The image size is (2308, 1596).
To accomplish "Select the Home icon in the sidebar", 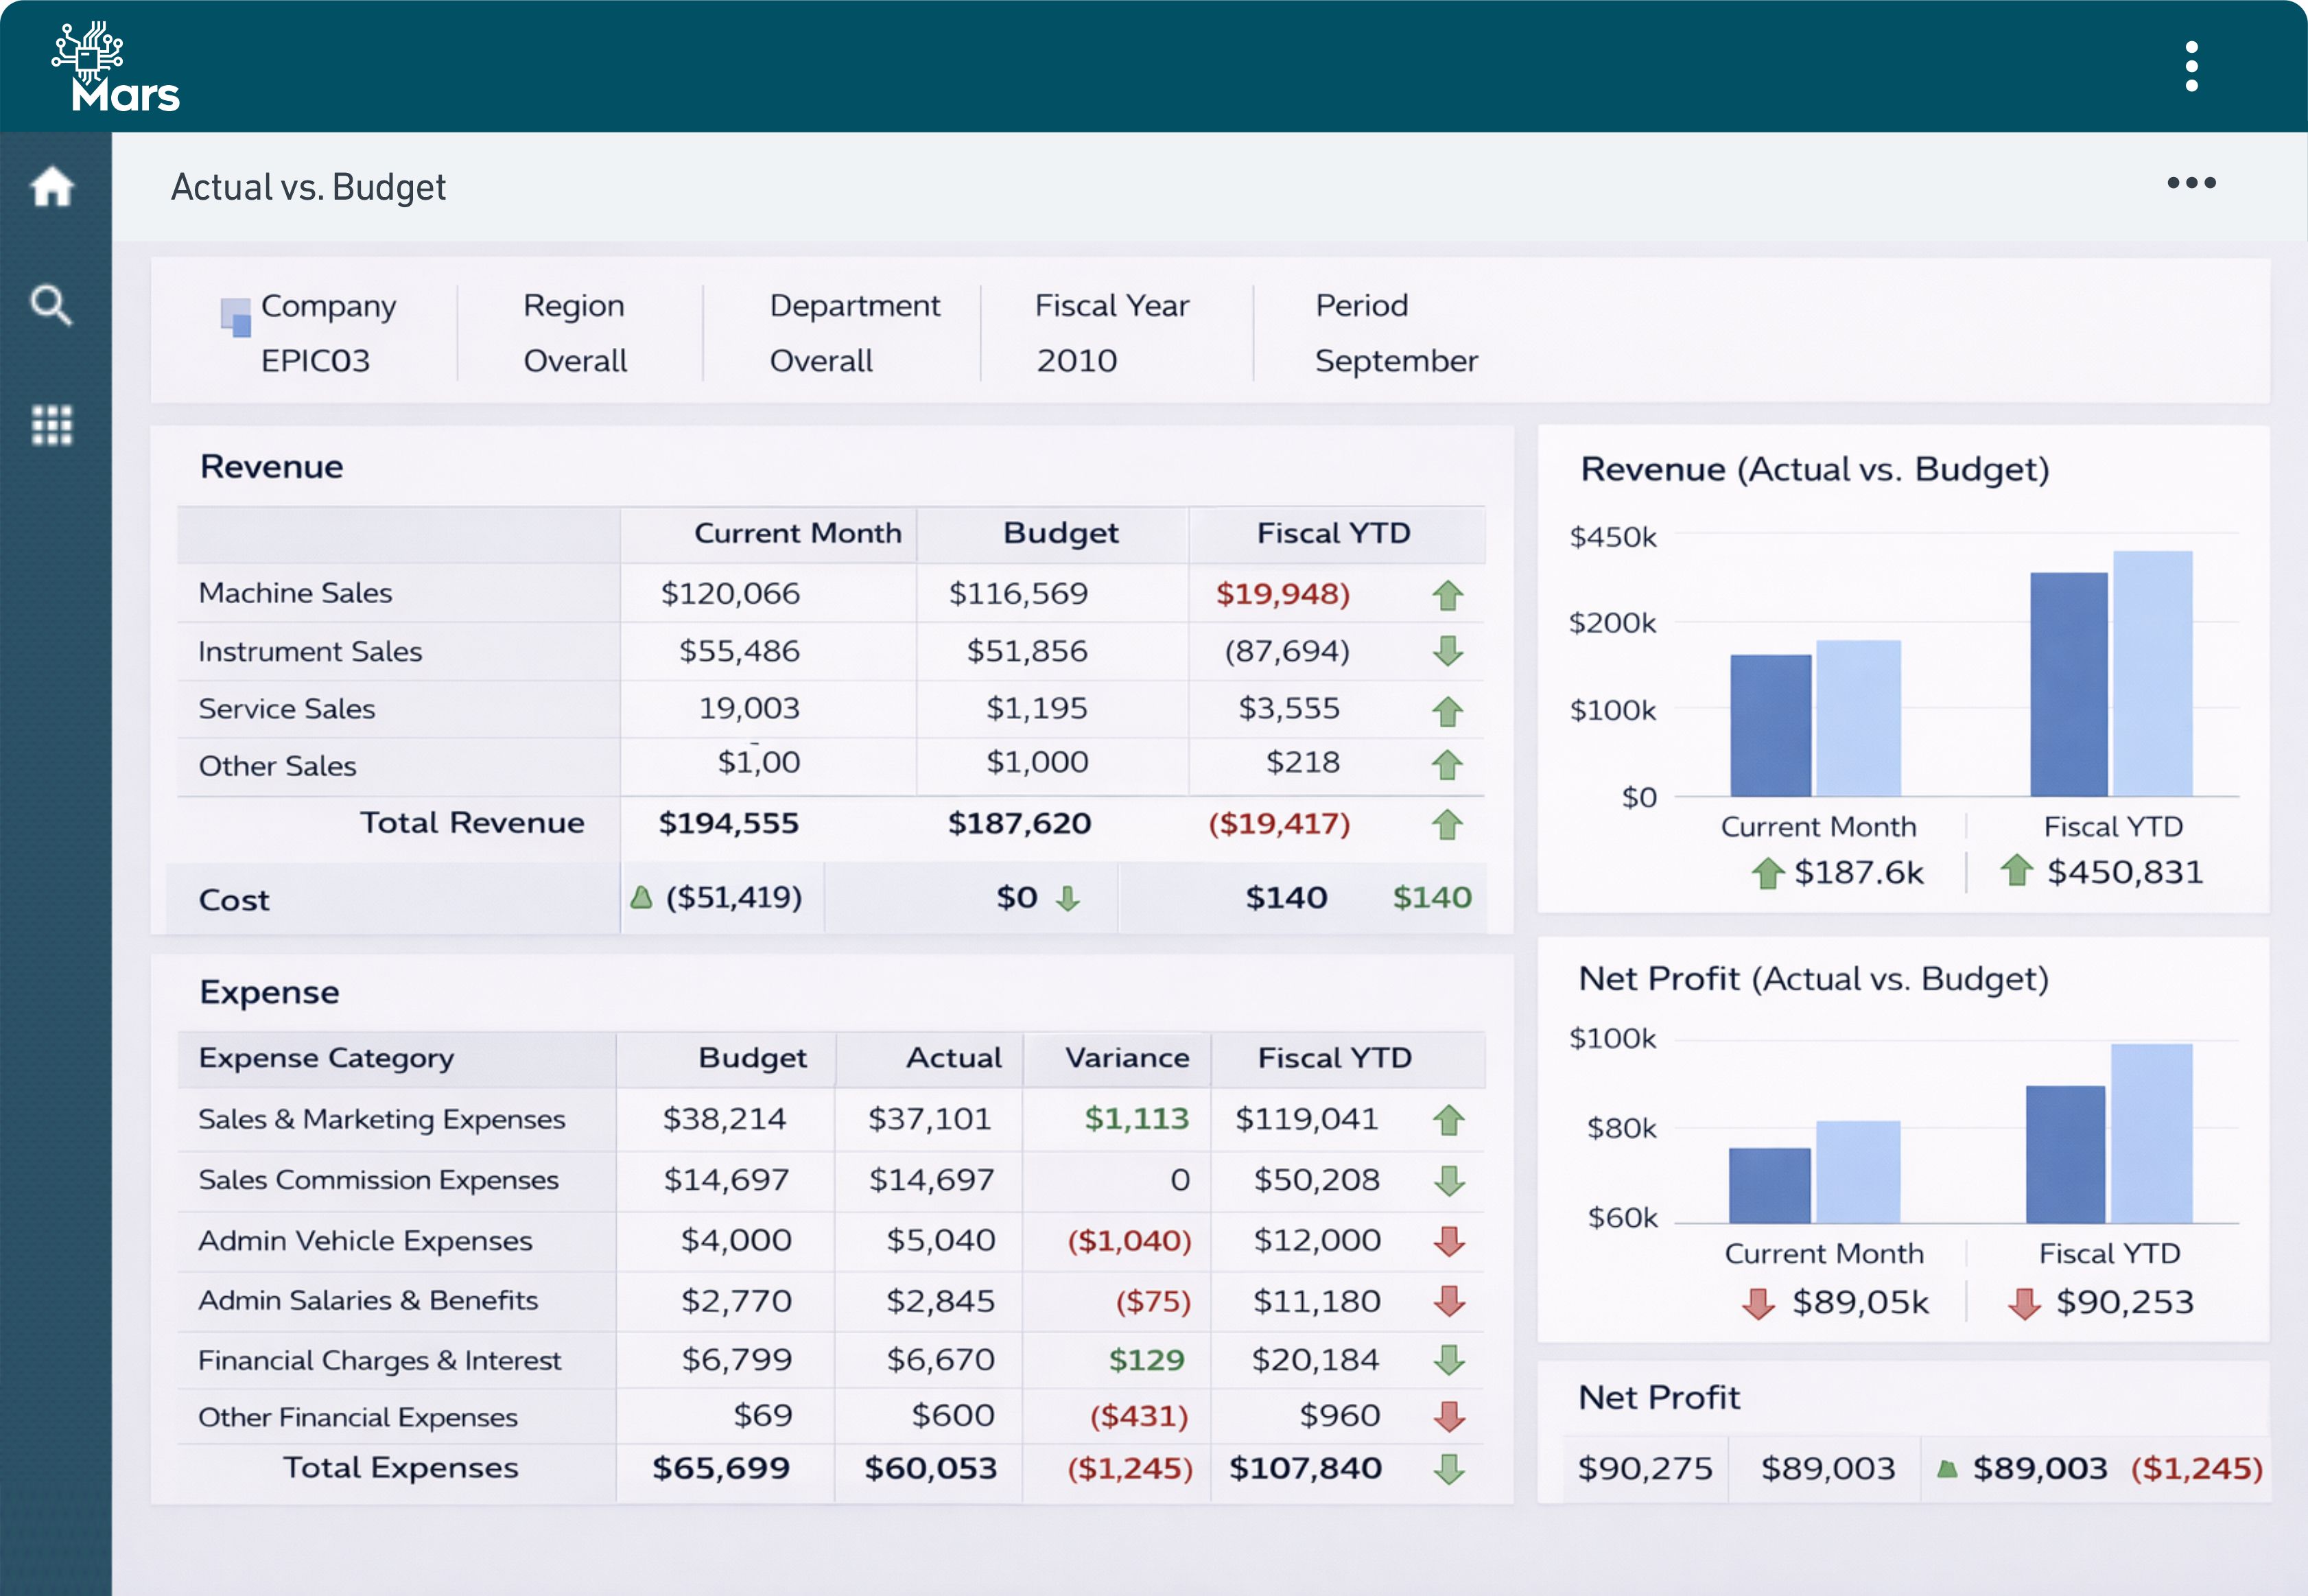I will [52, 187].
